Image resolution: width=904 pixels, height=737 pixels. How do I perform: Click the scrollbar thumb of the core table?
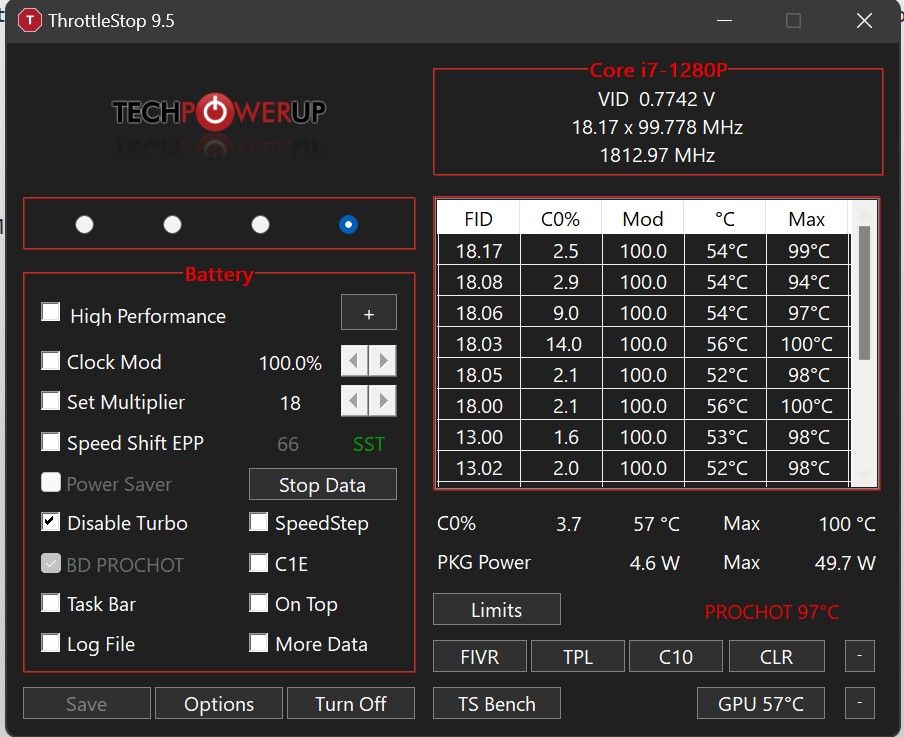pyautogui.click(x=864, y=293)
